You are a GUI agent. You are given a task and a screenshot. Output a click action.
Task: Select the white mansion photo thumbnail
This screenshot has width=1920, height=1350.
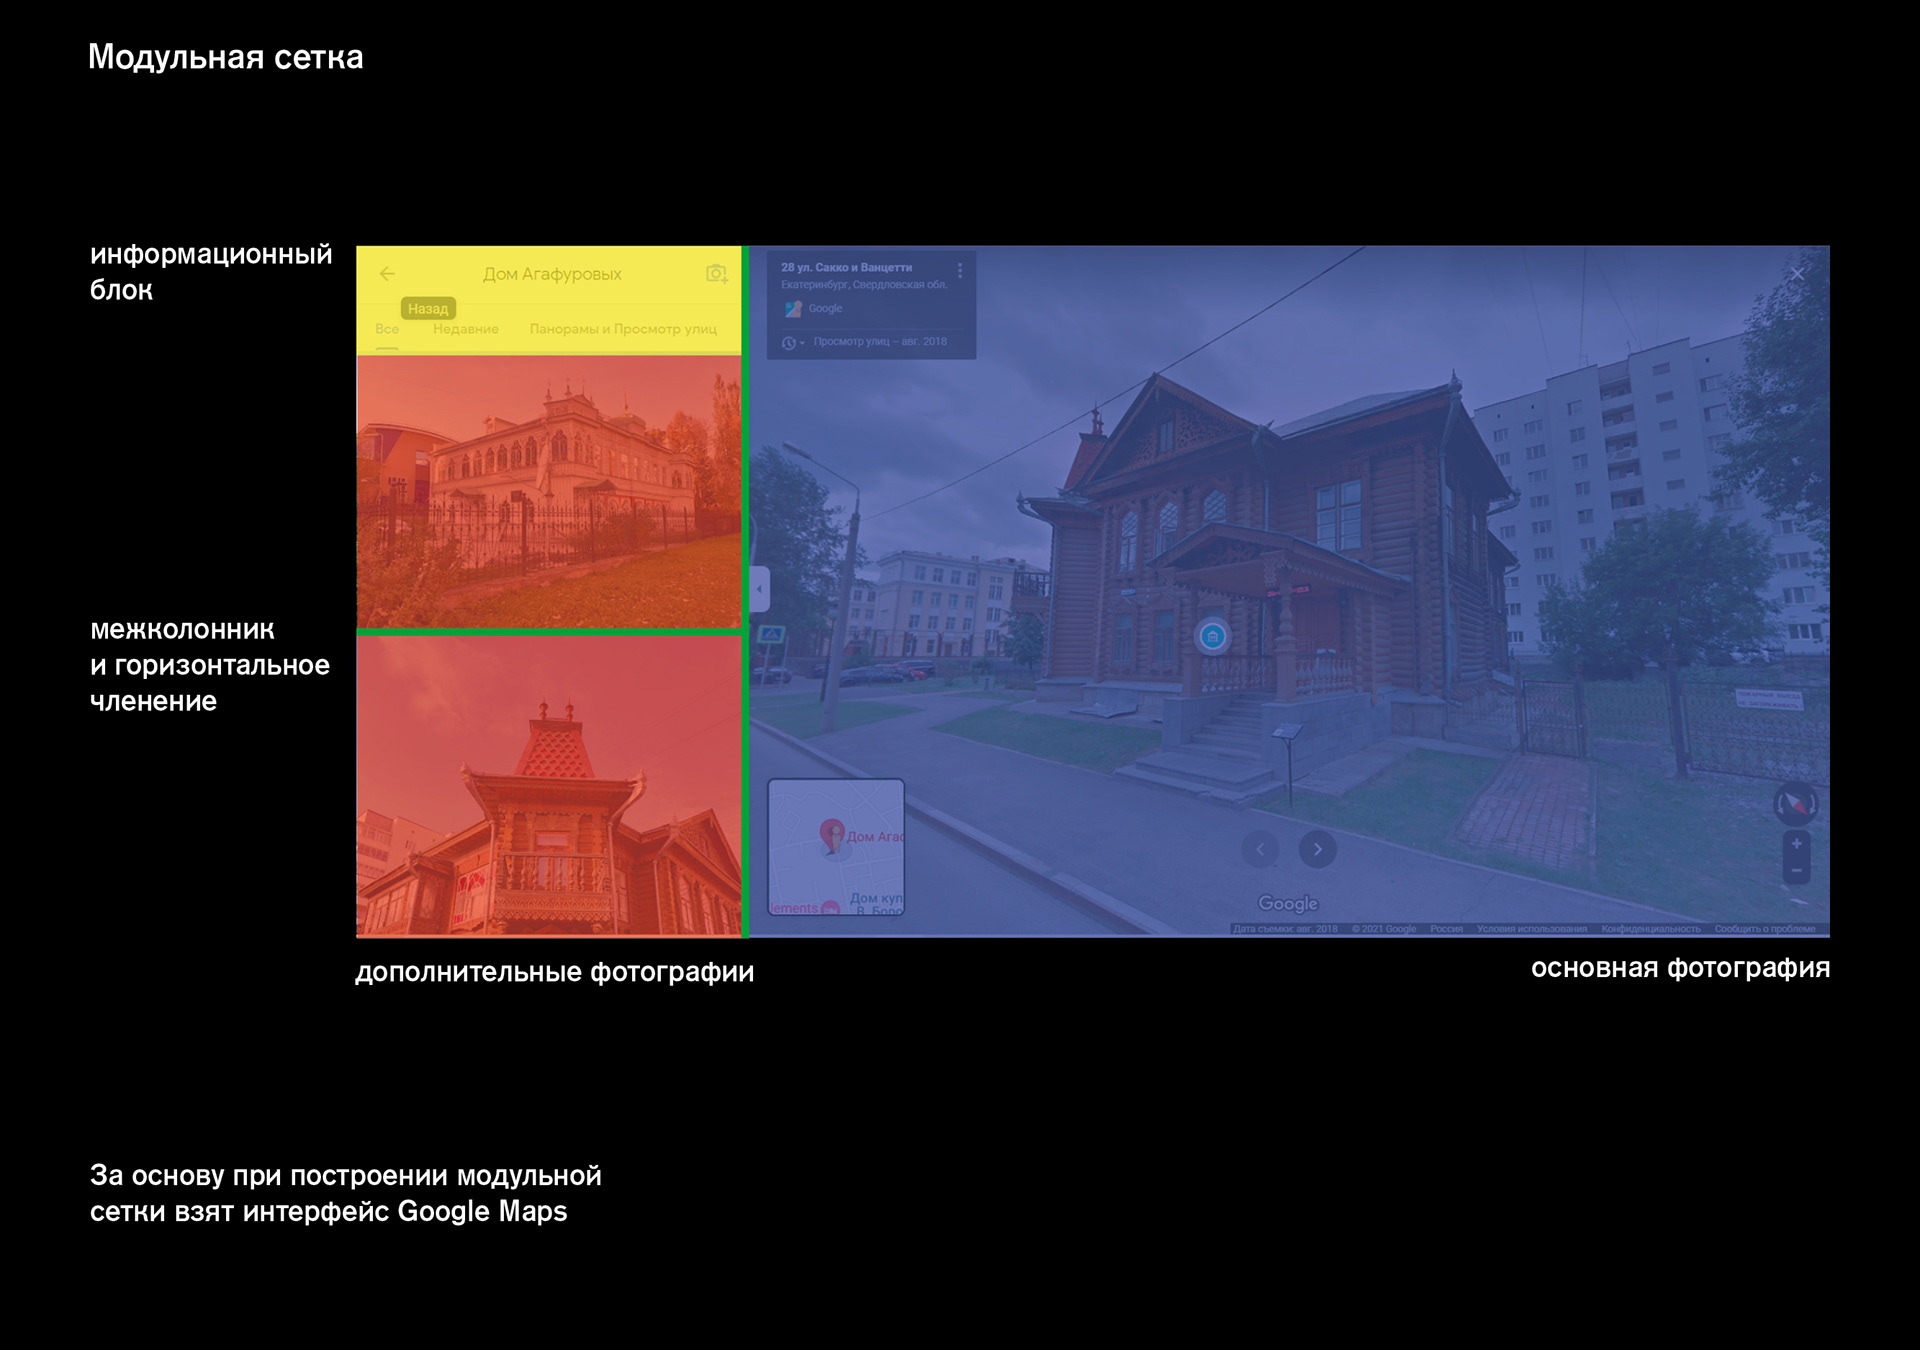(548, 492)
